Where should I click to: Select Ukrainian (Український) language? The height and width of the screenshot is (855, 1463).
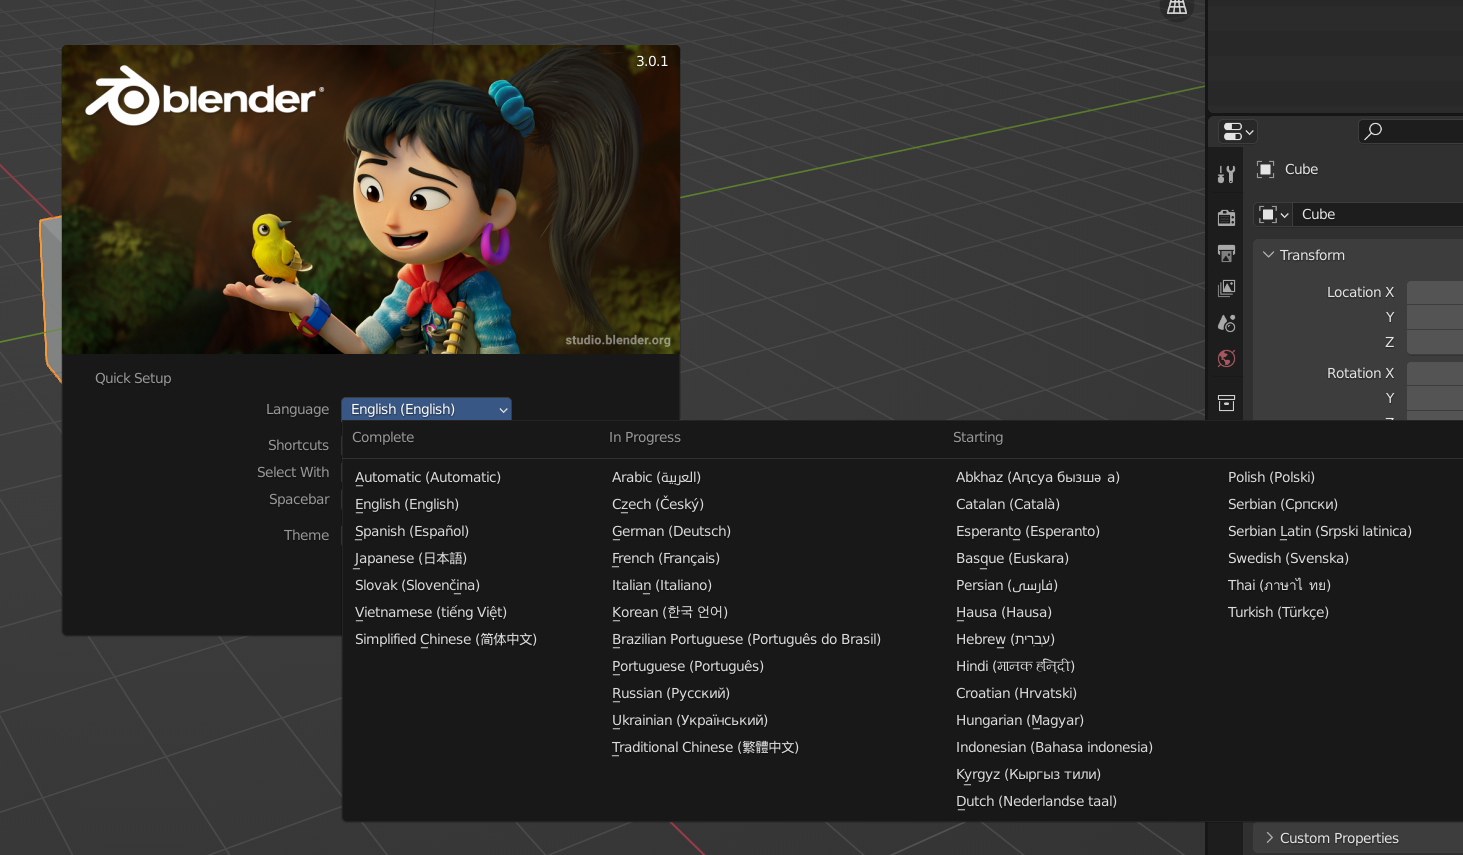tap(690, 720)
